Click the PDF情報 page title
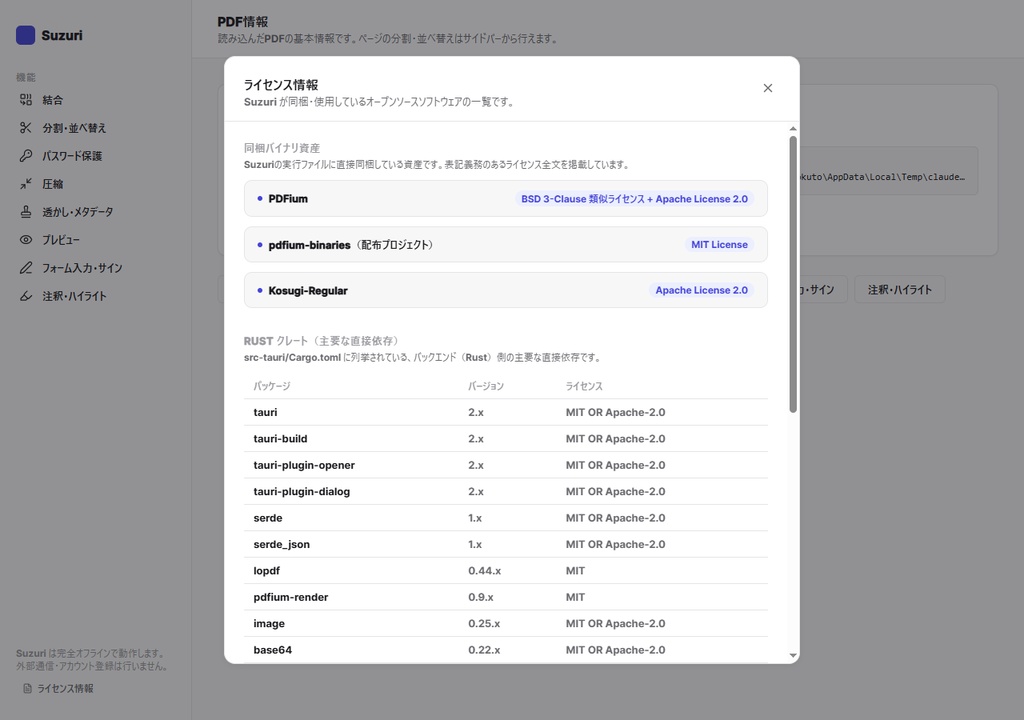1024x720 pixels. click(242, 22)
